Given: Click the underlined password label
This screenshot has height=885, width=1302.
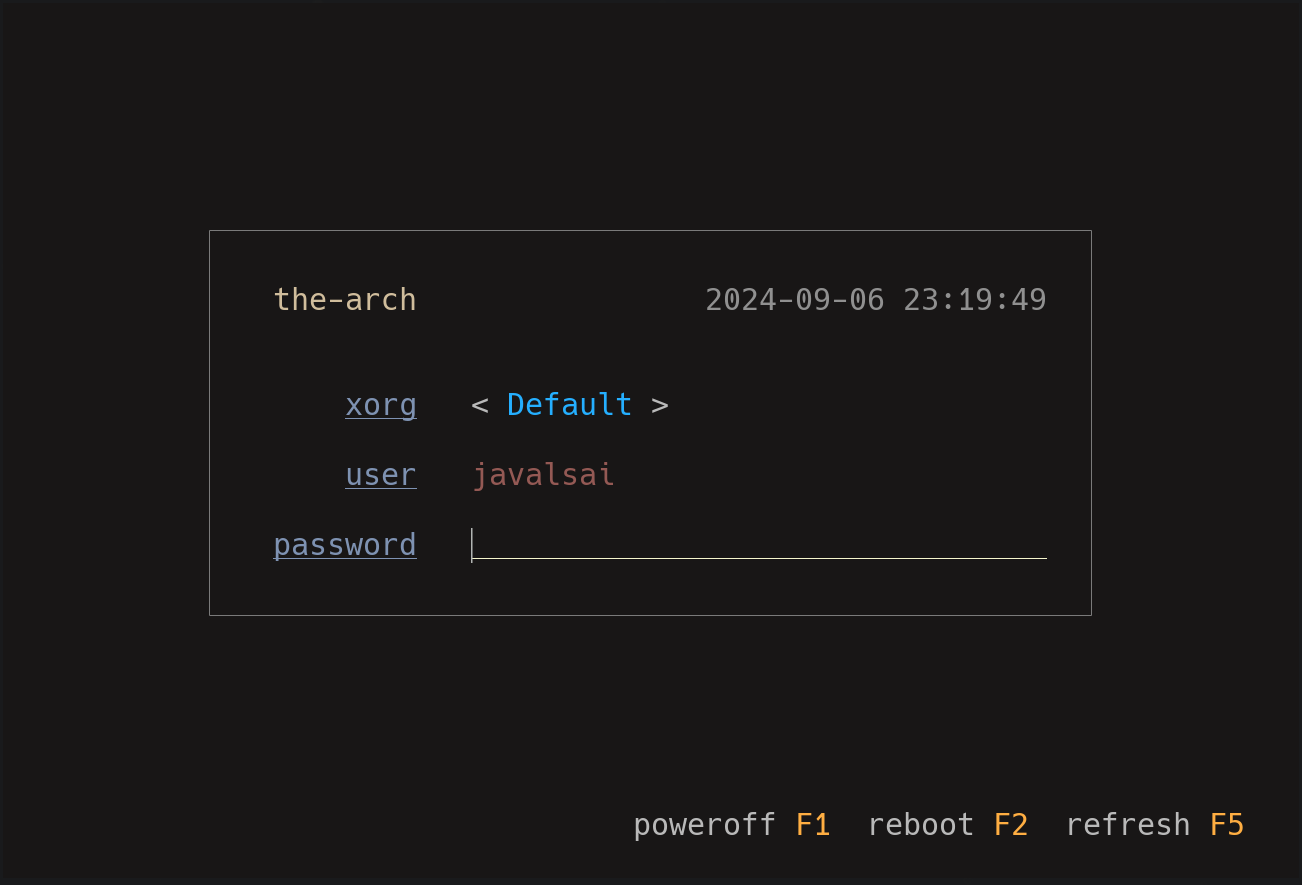Looking at the screenshot, I should point(345,545).
